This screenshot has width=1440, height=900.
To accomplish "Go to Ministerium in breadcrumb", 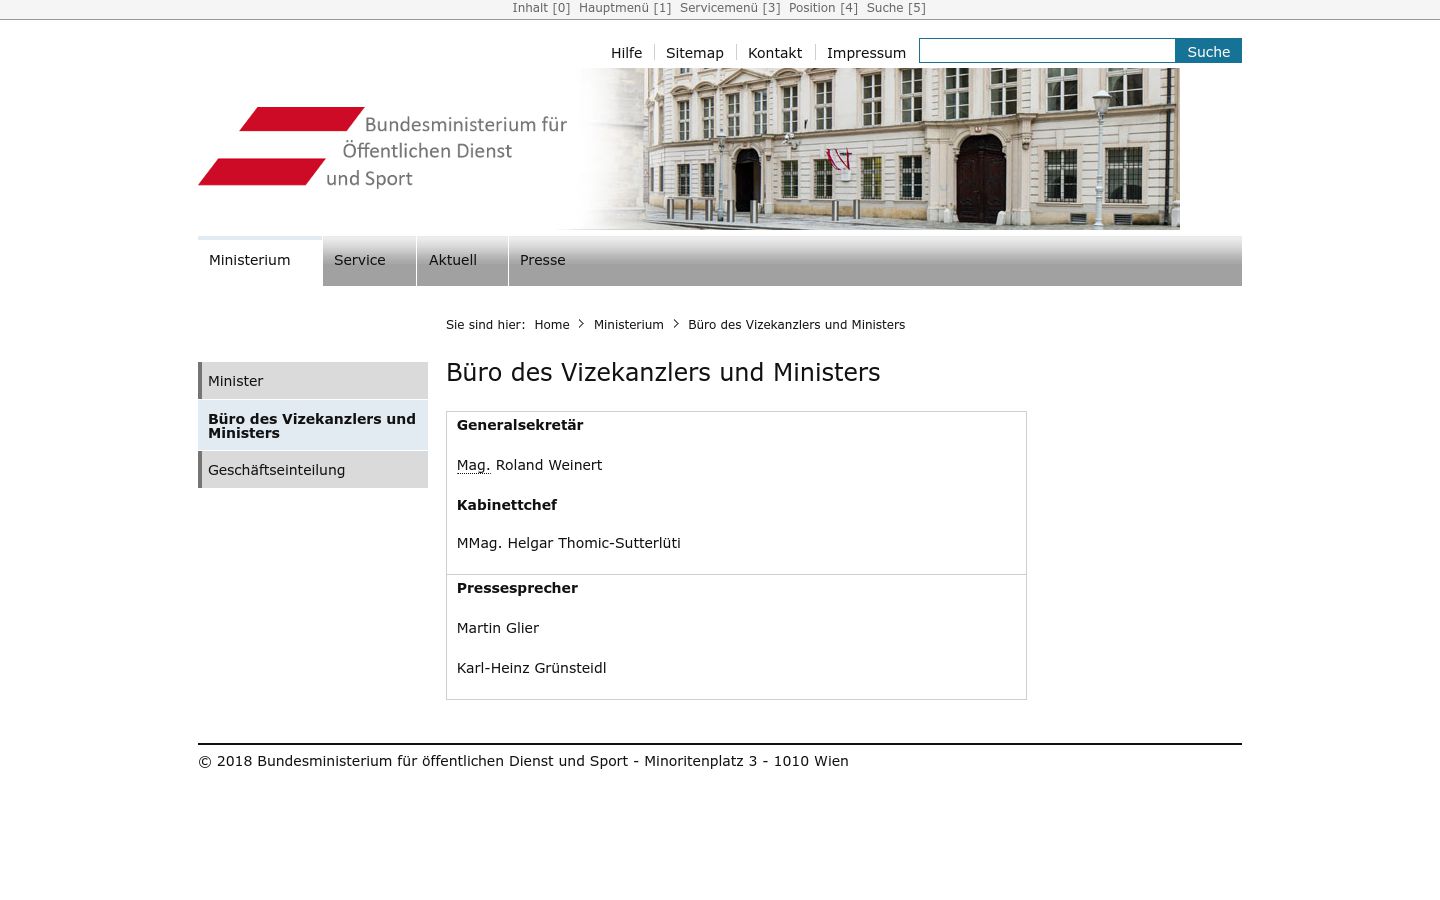I will 629,325.
